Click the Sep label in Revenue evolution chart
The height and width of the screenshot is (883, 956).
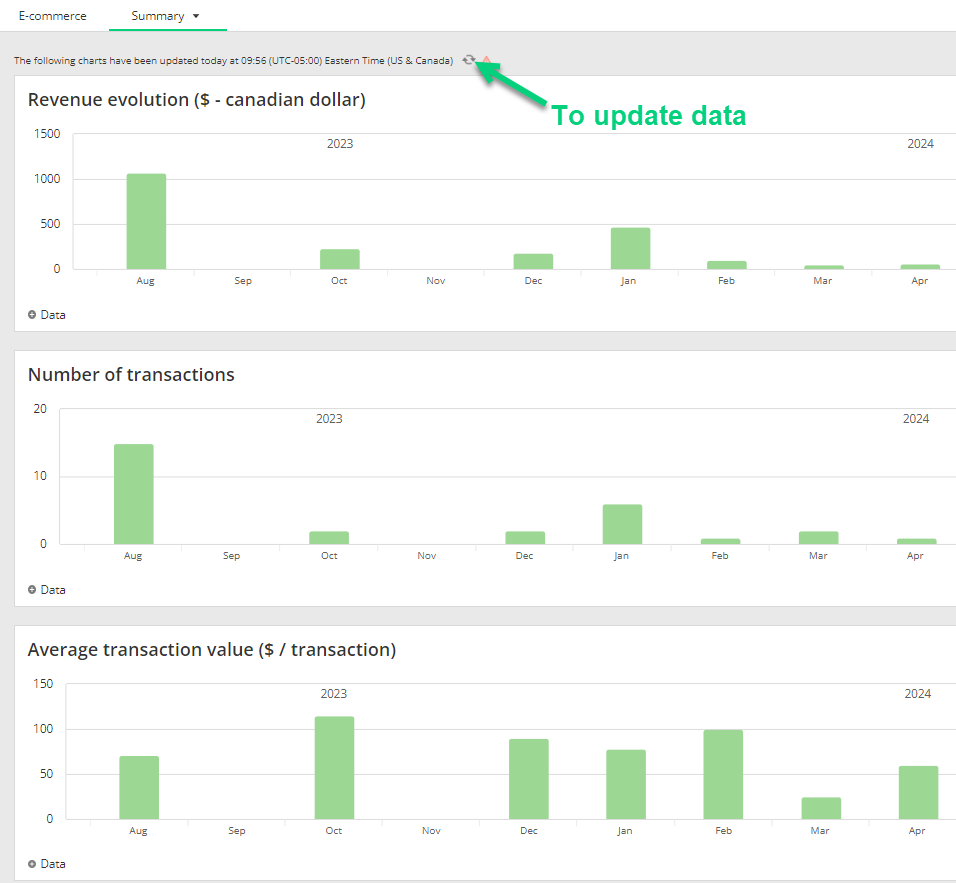tap(243, 281)
